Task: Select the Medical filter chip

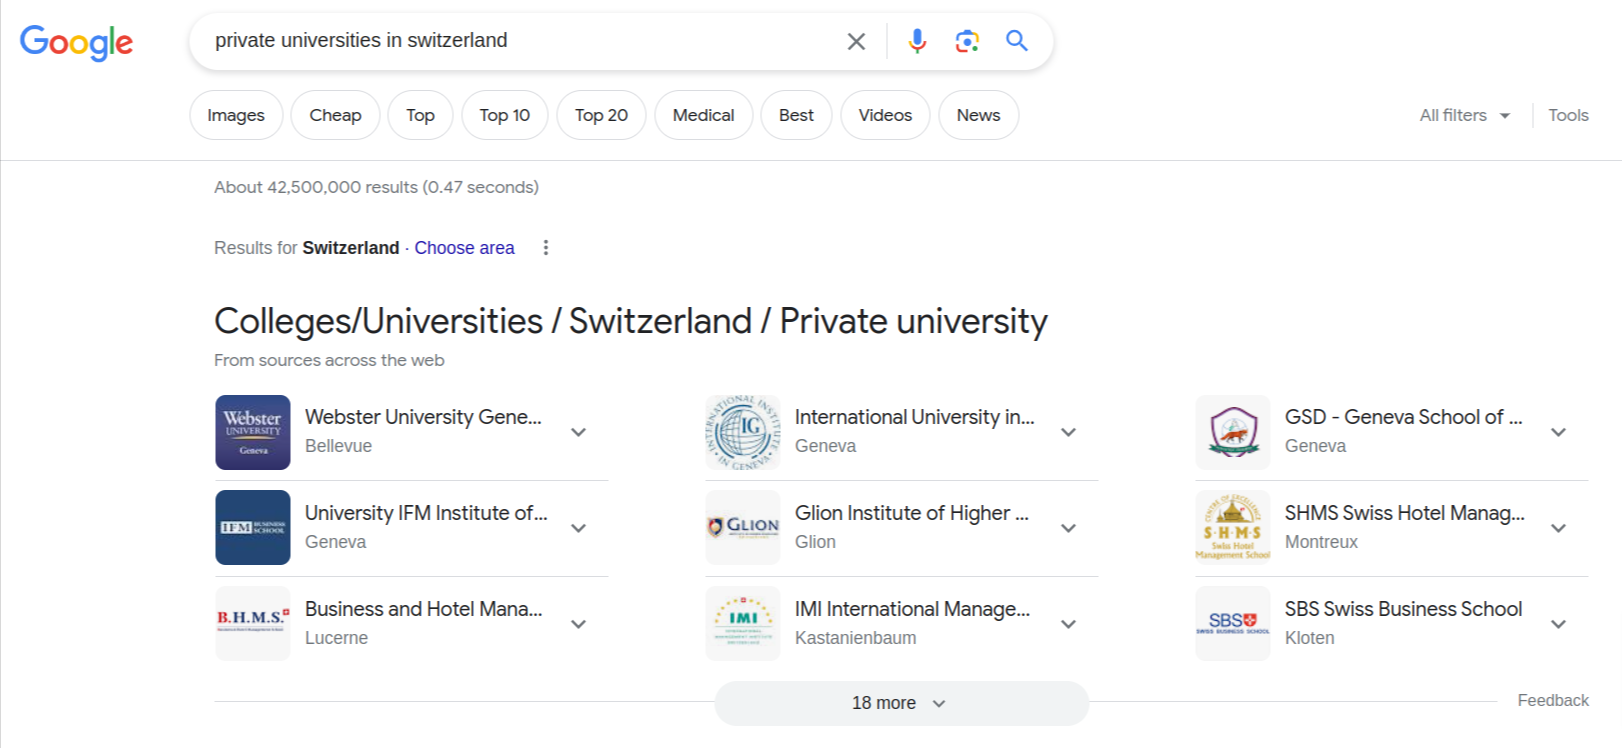Action: click(703, 115)
